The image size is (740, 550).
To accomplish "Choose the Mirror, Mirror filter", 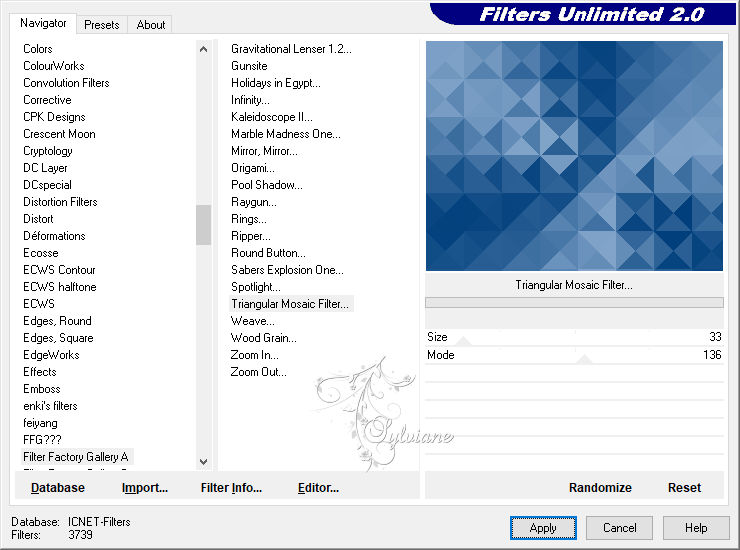I will coord(264,151).
